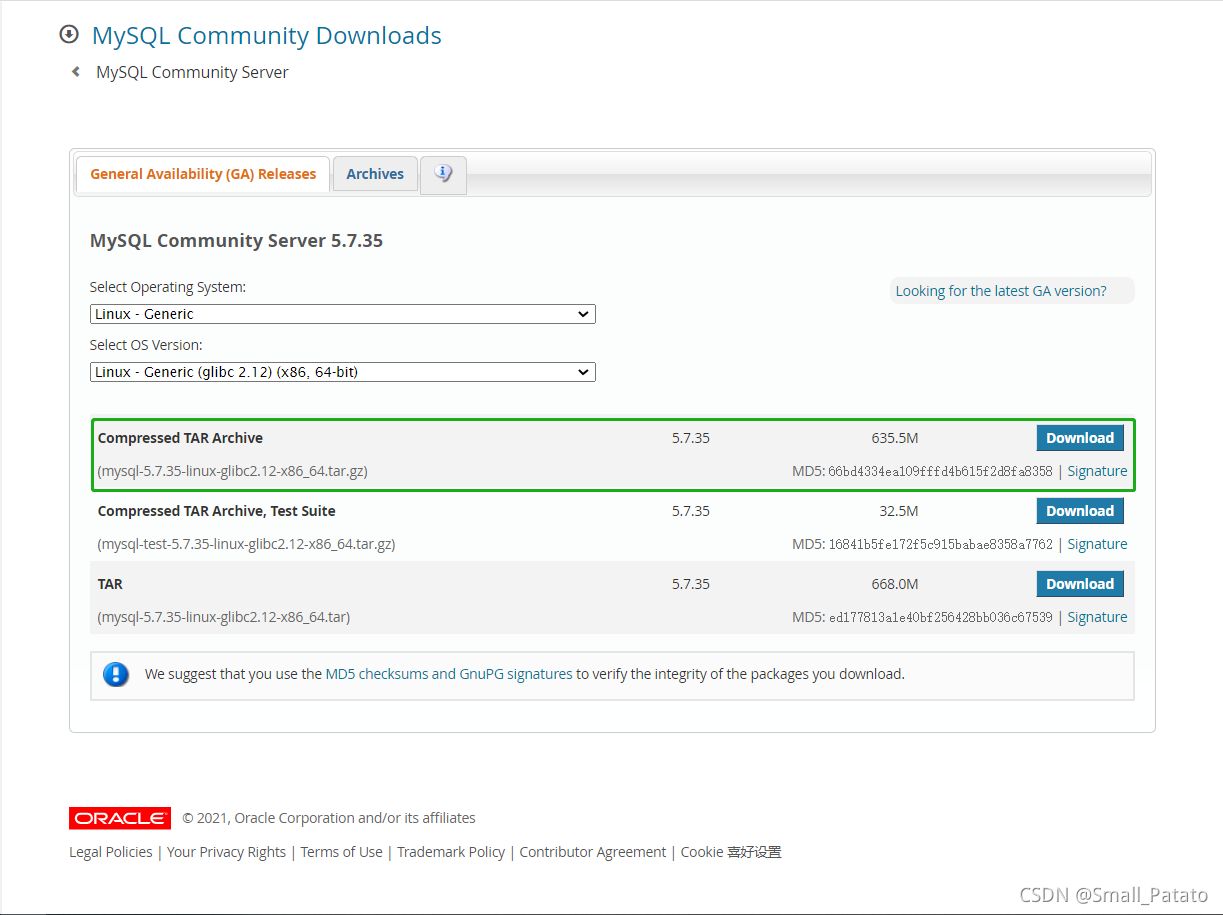Image resolution: width=1223 pixels, height=915 pixels.
Task: Open Cookie 喜好设置 footer link
Action: tap(731, 852)
